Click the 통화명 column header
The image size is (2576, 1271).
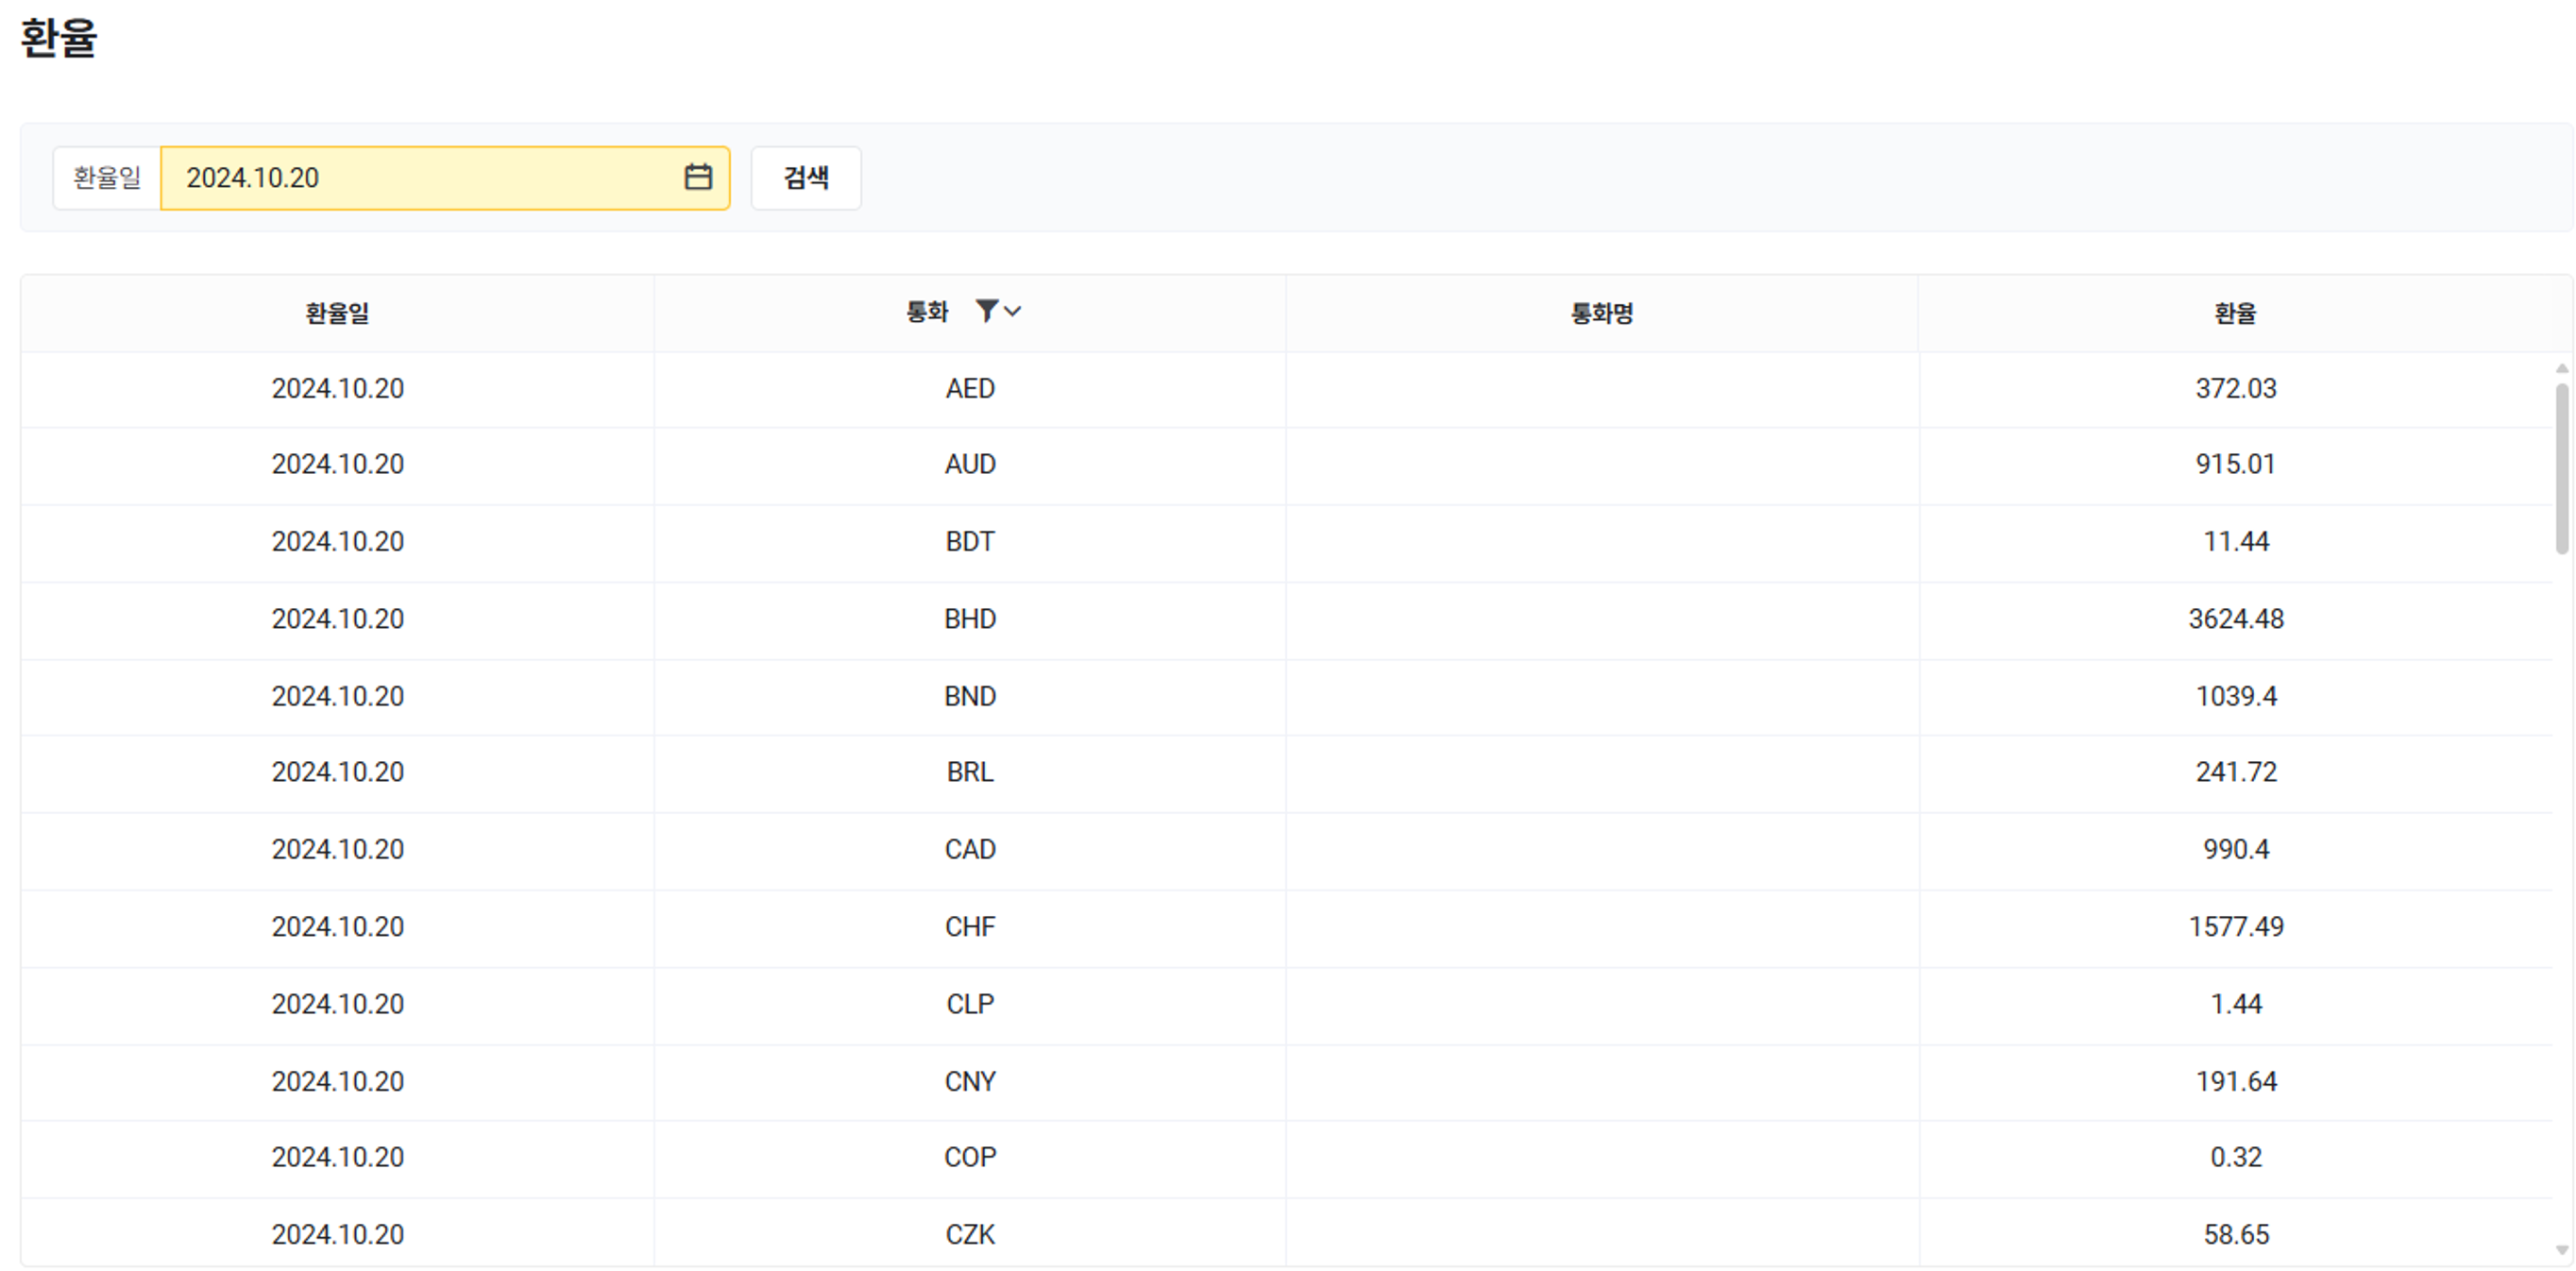pyautogui.click(x=1601, y=313)
